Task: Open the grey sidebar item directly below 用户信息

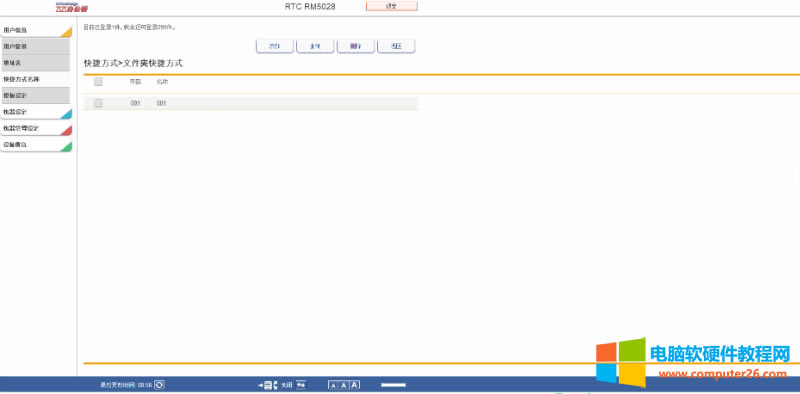Action: (36, 46)
